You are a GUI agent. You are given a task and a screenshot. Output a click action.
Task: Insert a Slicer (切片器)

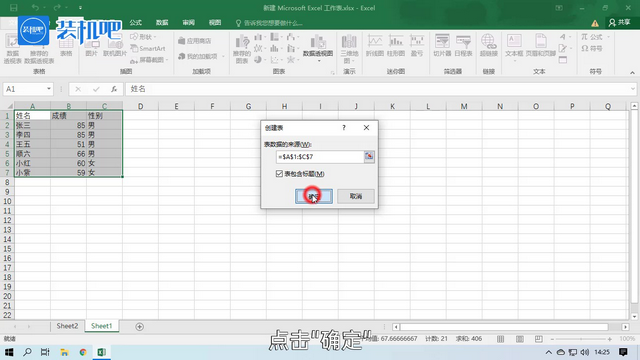(x=442, y=45)
